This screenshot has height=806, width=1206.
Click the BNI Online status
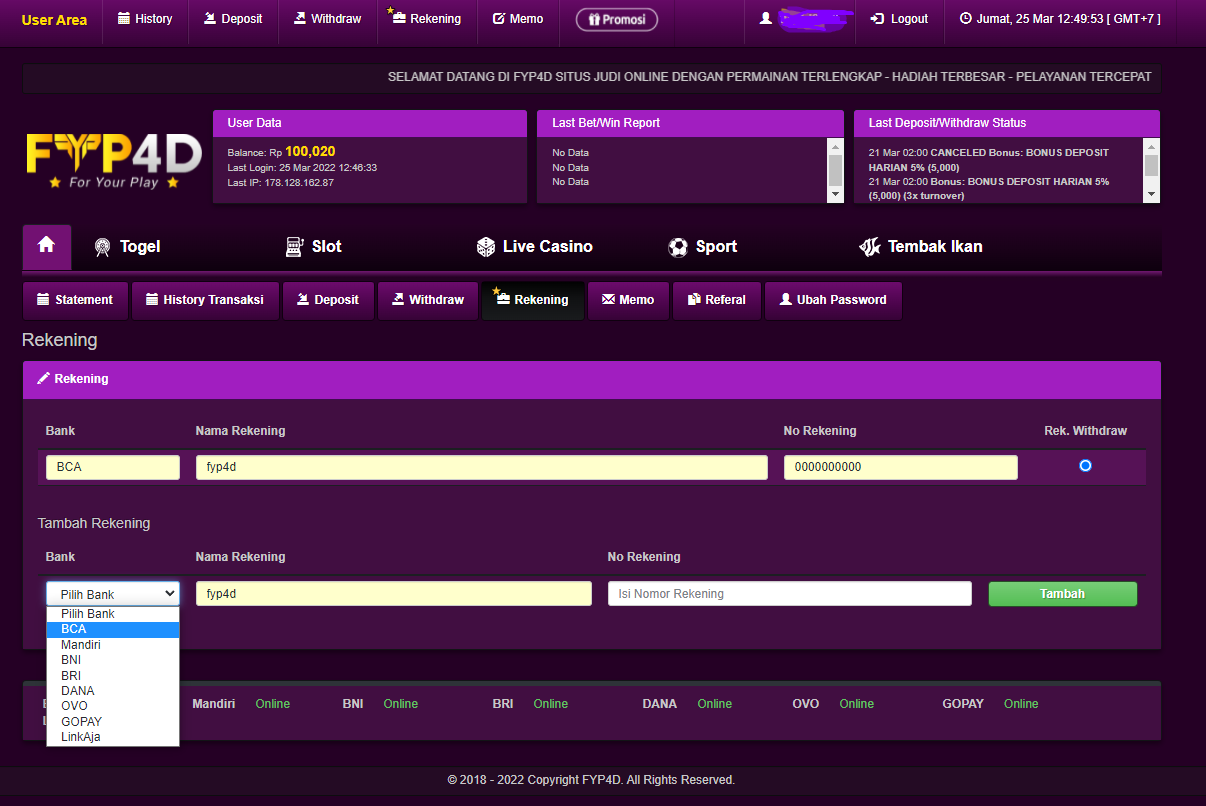click(x=400, y=704)
